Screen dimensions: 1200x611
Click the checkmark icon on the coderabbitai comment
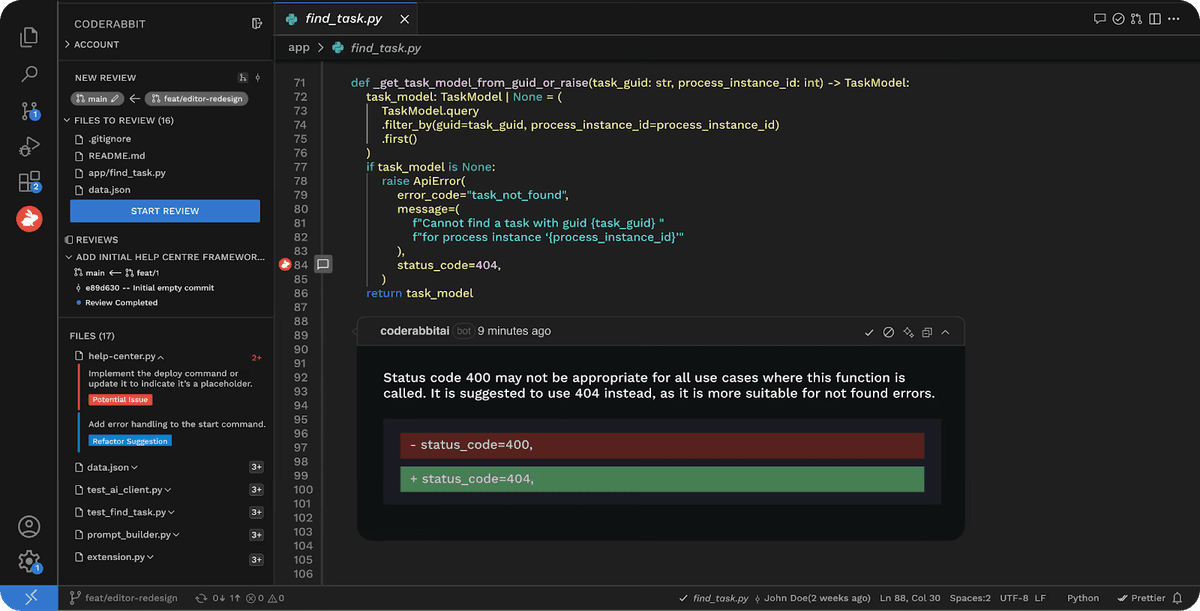coord(869,332)
